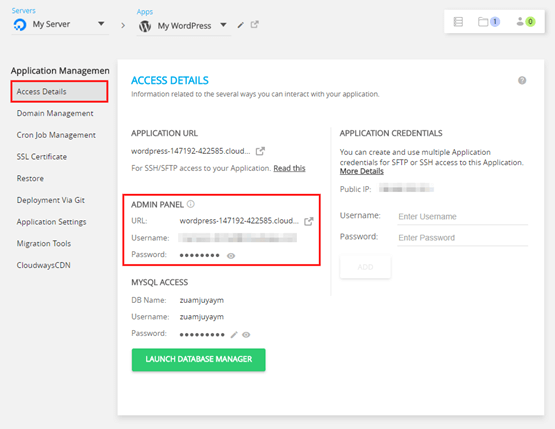This screenshot has width=555, height=429.
Task: Open the servers list icon in top panel
Action: [458, 22]
